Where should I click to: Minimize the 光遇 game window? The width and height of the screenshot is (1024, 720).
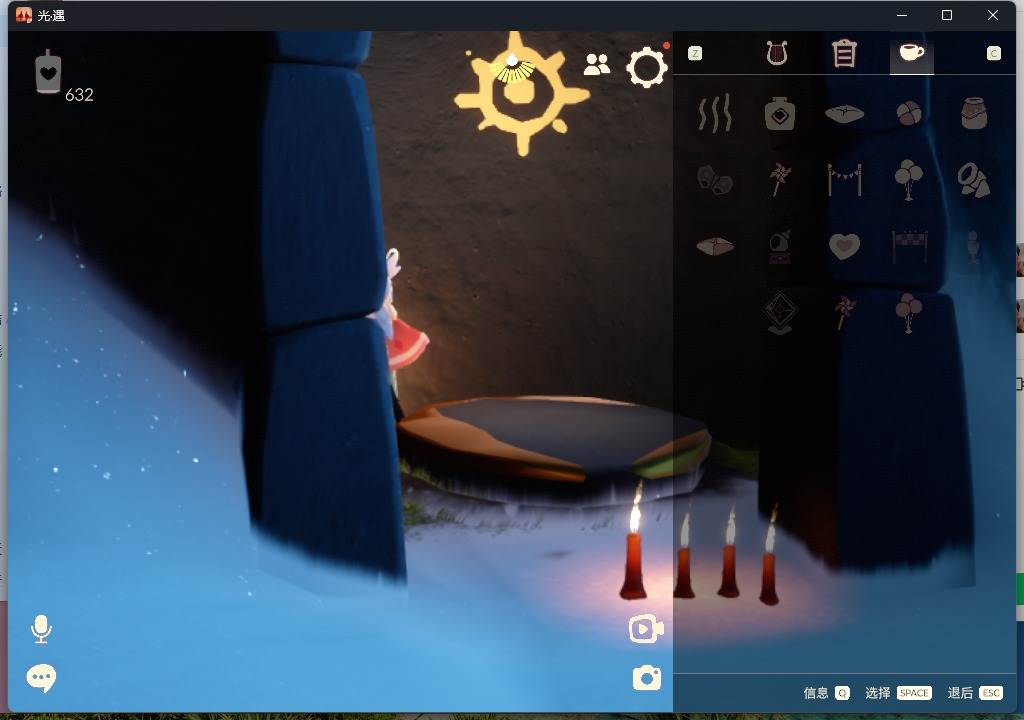[x=902, y=15]
